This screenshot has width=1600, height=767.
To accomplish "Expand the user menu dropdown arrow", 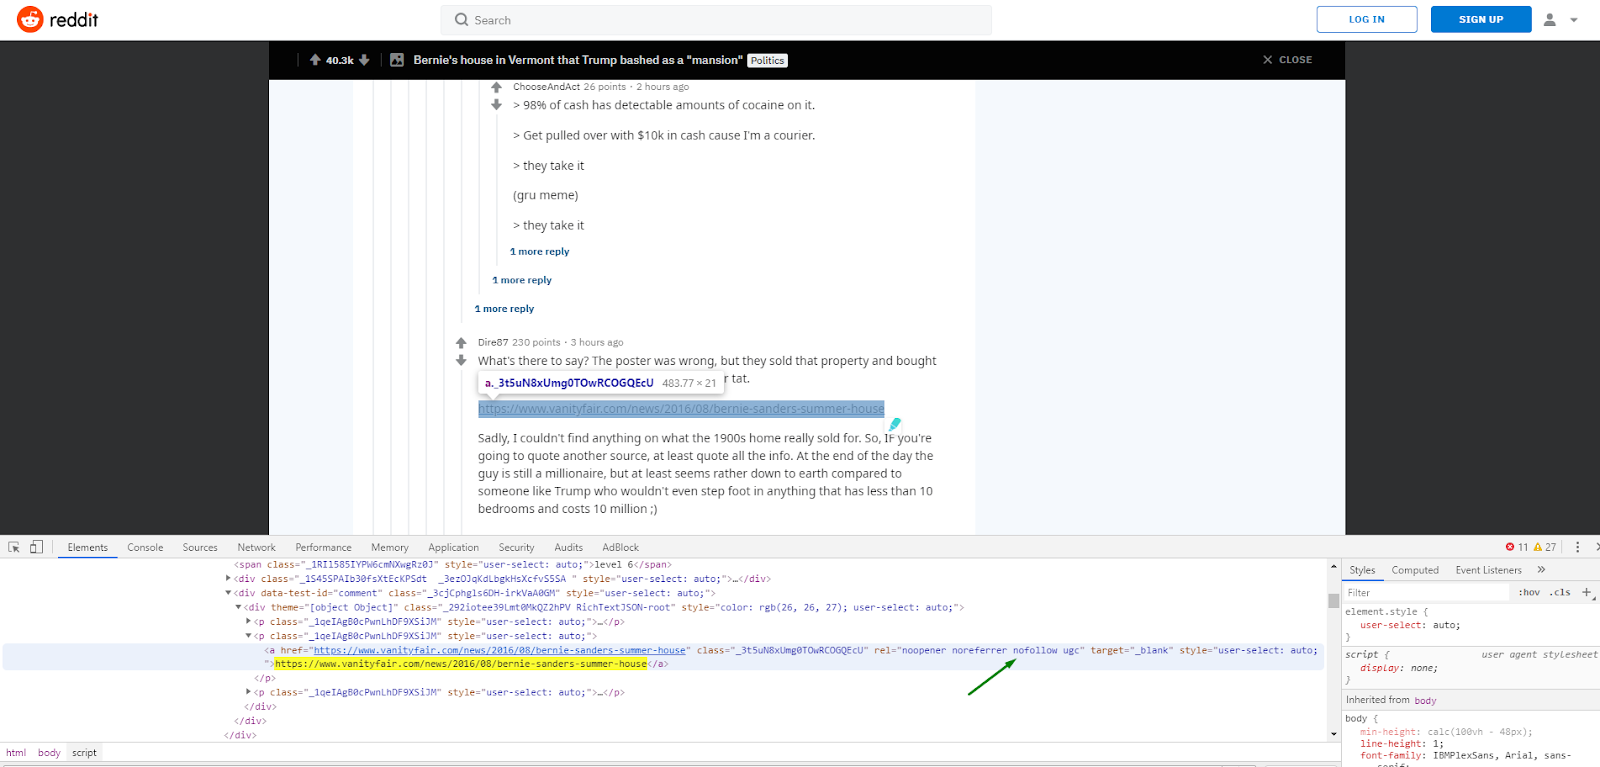I will [1574, 20].
